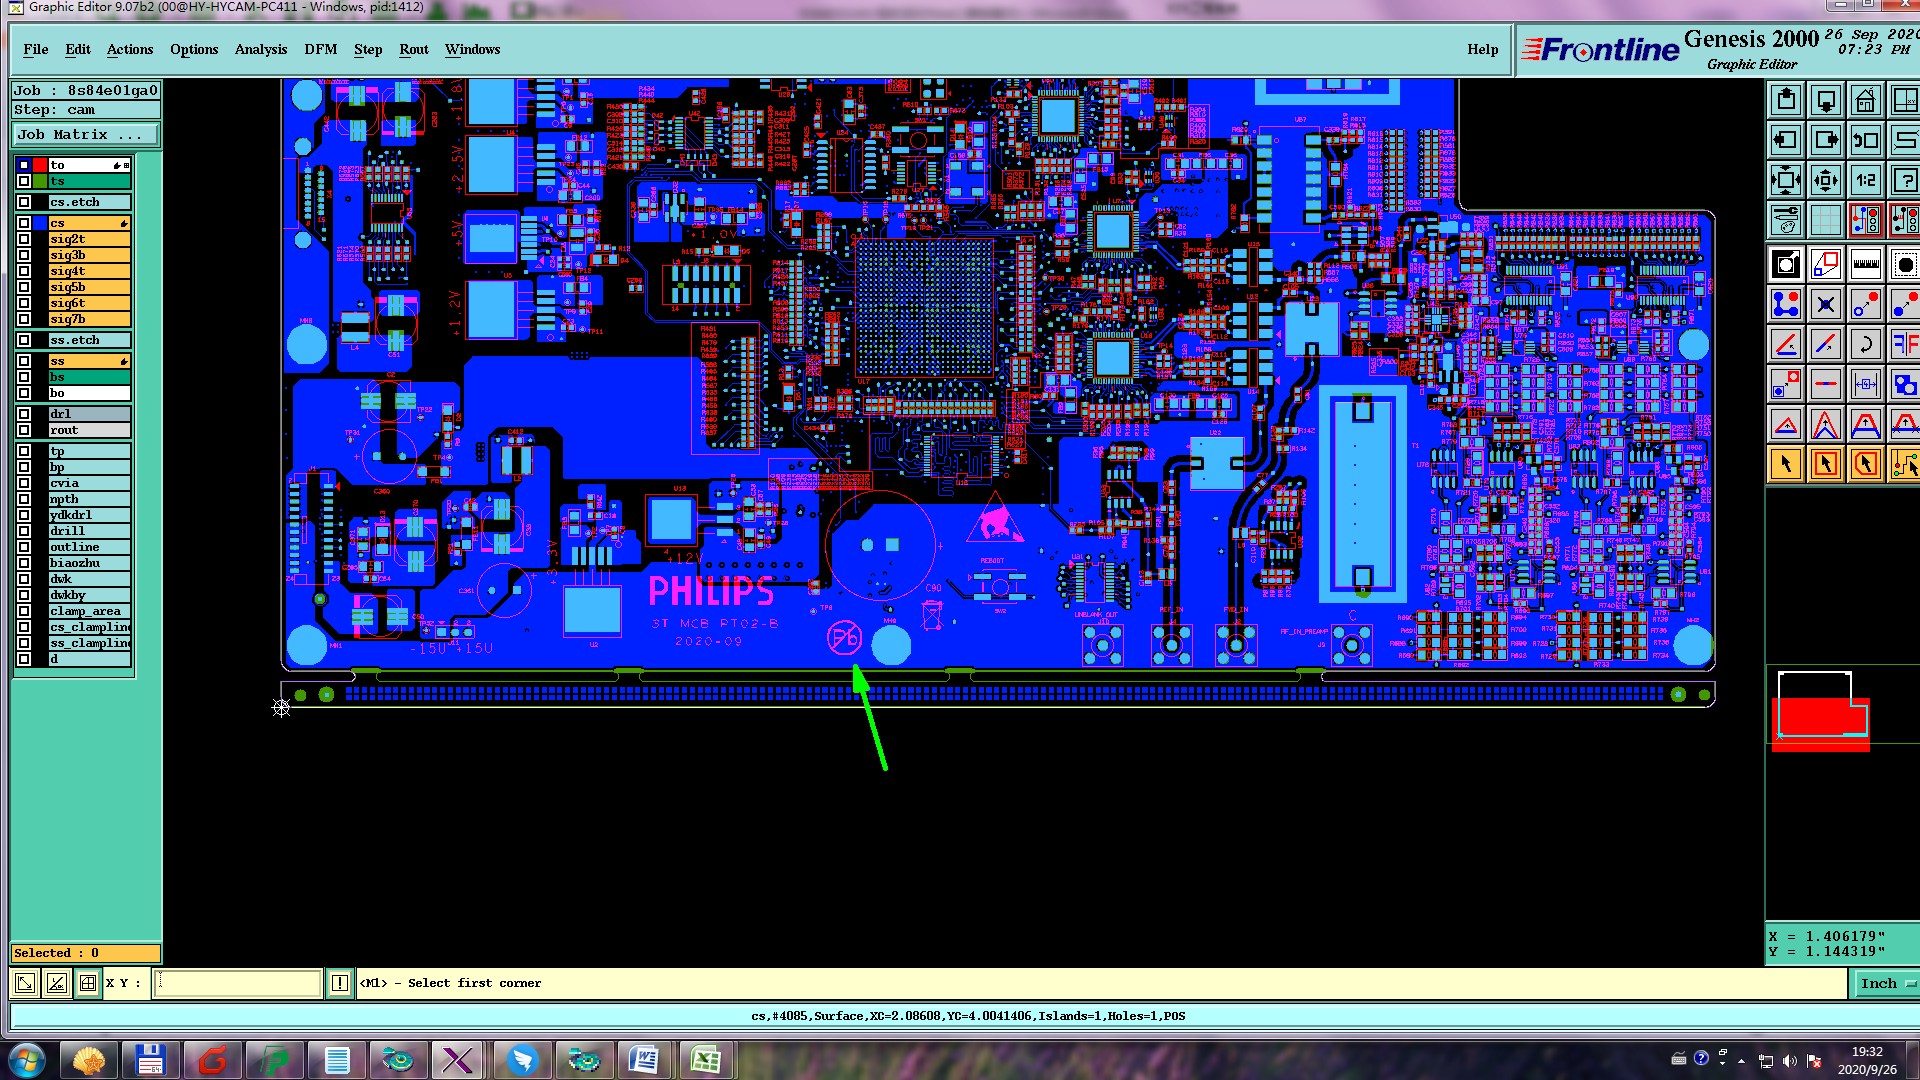Open the ruler measurement tool
Image resolution: width=1920 pixels, height=1080 pixels.
pyautogui.click(x=1865, y=264)
